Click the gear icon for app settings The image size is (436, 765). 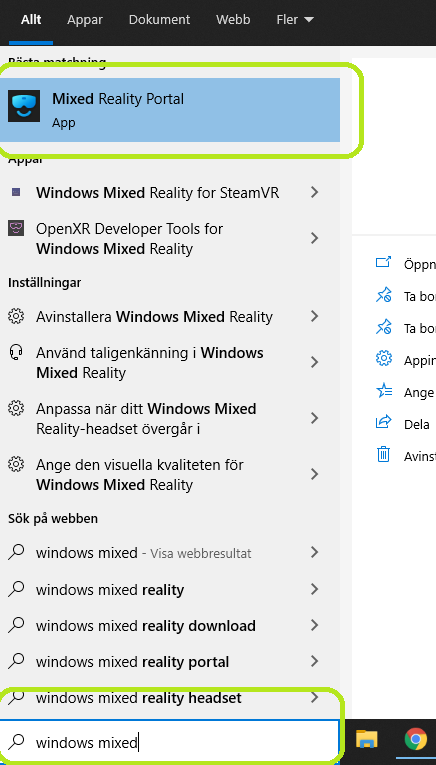[384, 359]
